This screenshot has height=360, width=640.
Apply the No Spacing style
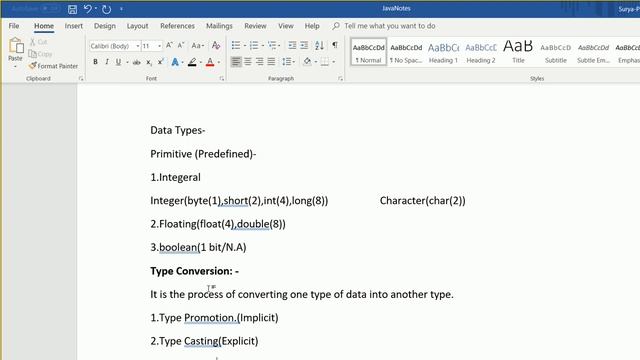(406, 52)
